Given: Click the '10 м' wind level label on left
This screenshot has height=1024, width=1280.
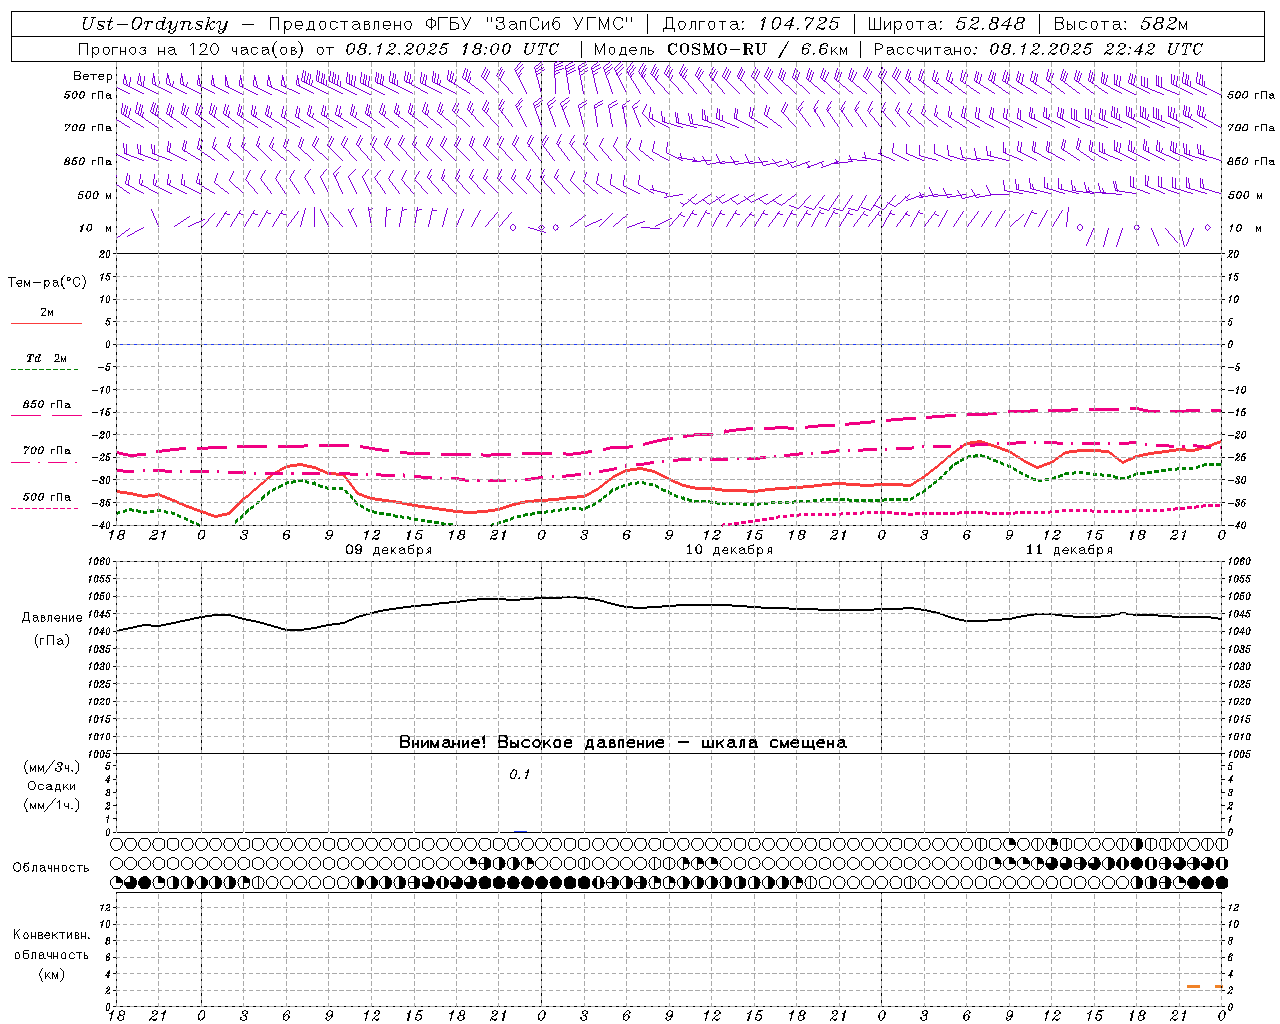Looking at the screenshot, I should 96,228.
